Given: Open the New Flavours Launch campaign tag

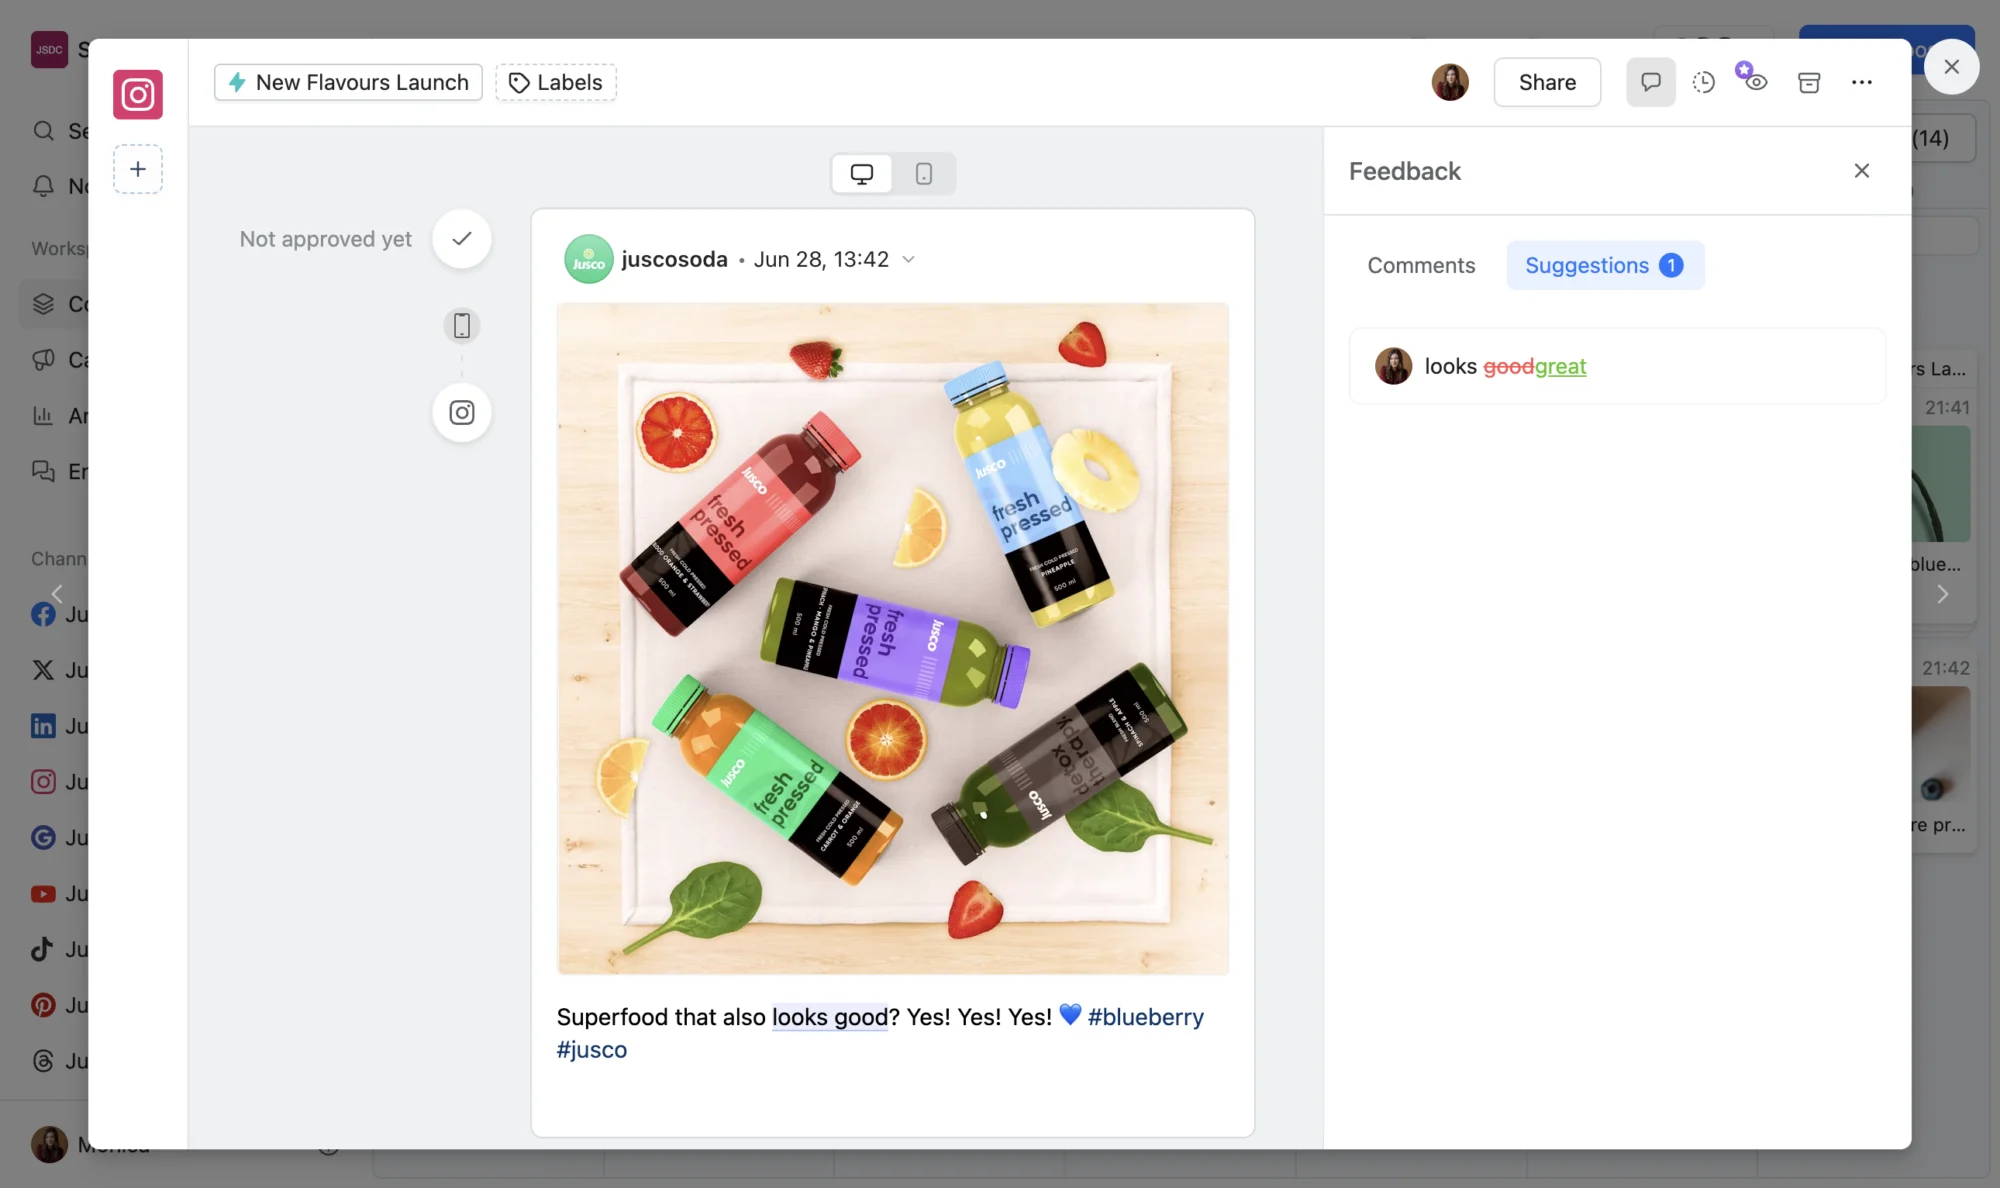Looking at the screenshot, I should point(348,82).
